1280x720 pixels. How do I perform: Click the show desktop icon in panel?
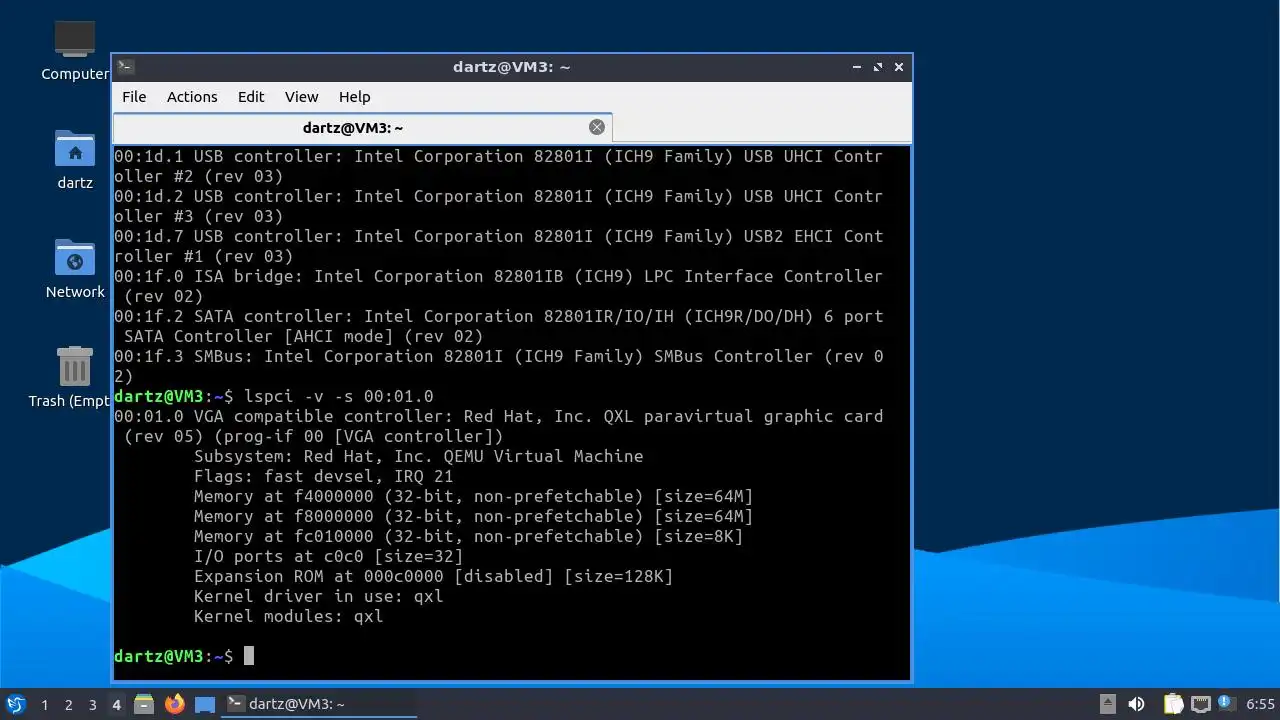[205, 704]
